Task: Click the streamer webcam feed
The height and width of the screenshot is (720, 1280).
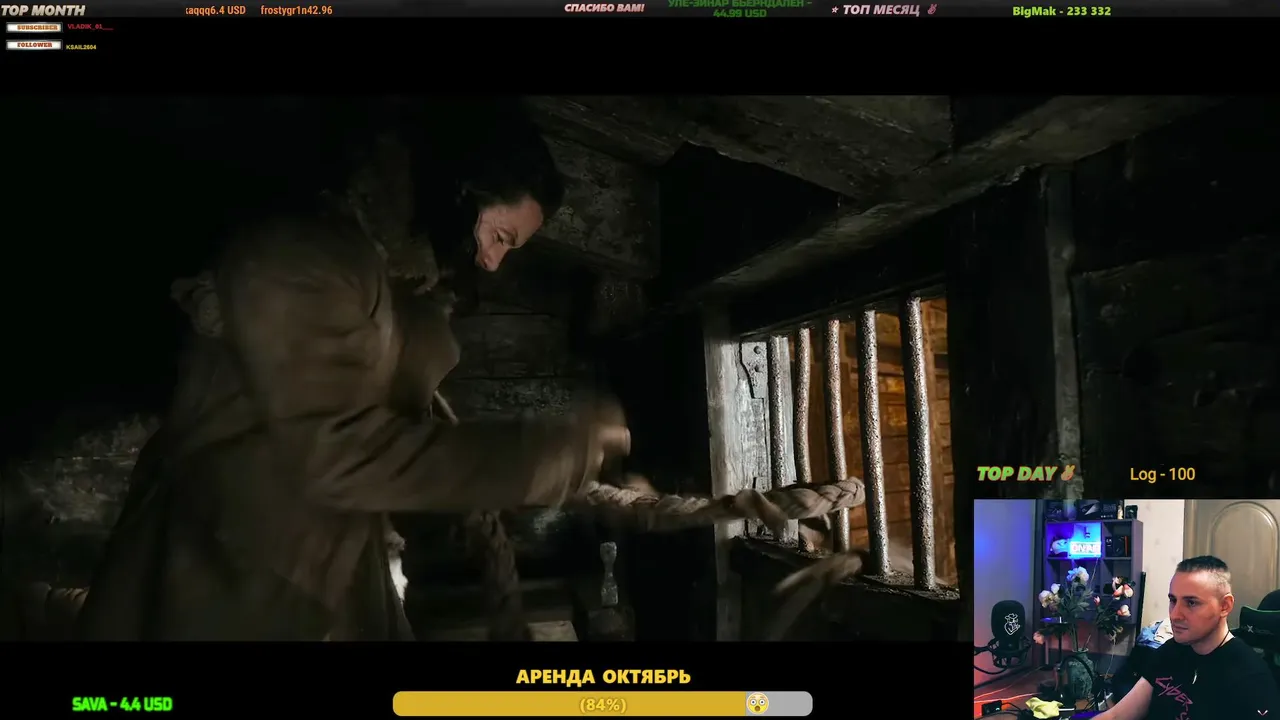Action: 1127,609
